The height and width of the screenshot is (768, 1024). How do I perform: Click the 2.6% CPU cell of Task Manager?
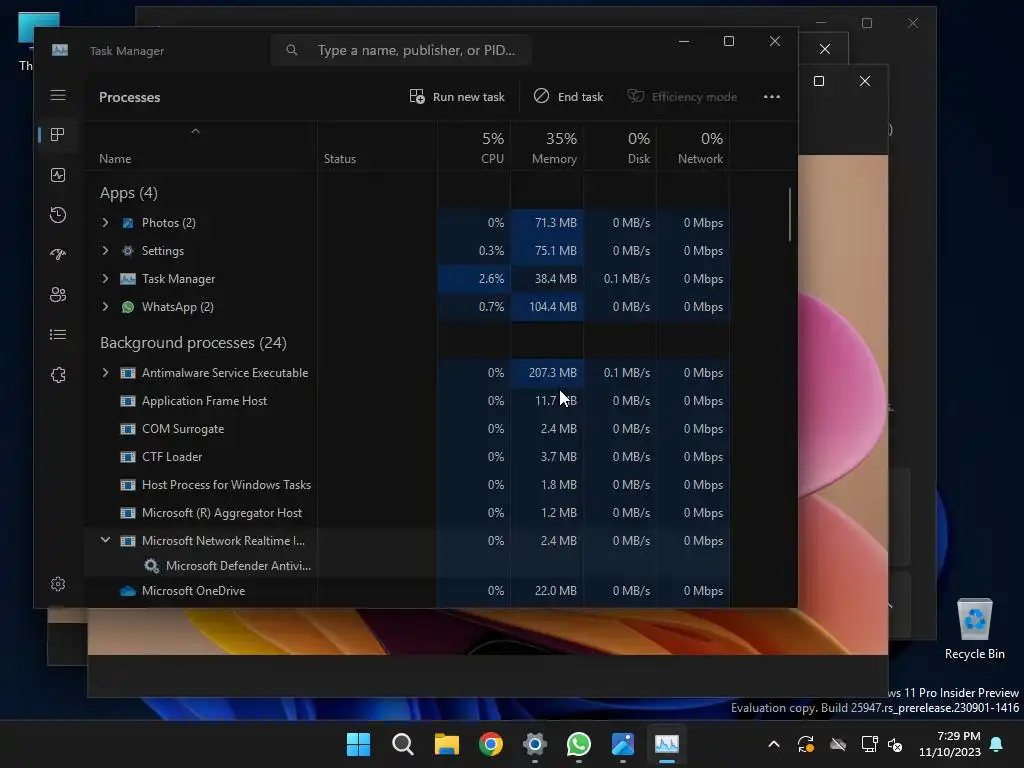pos(474,279)
